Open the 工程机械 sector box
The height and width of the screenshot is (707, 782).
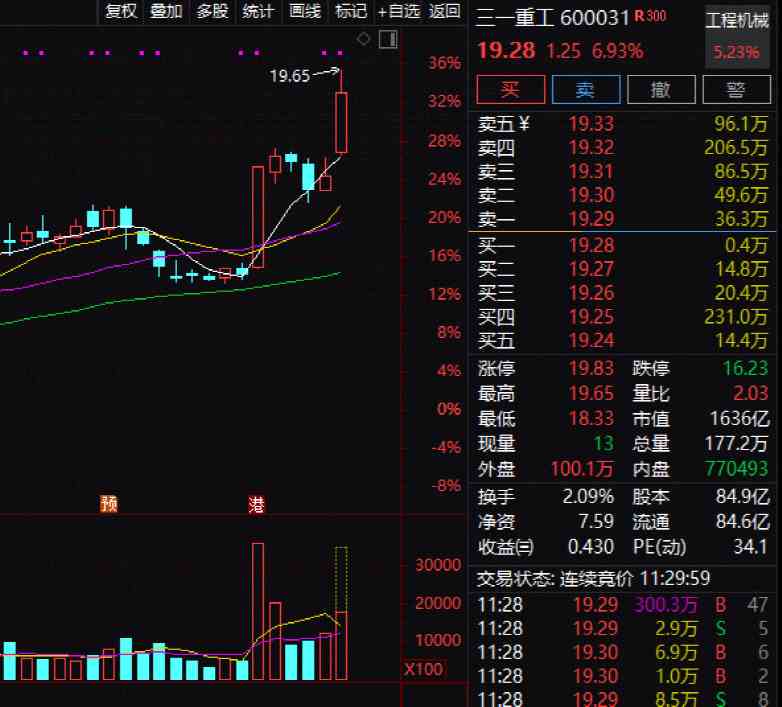click(x=737, y=36)
